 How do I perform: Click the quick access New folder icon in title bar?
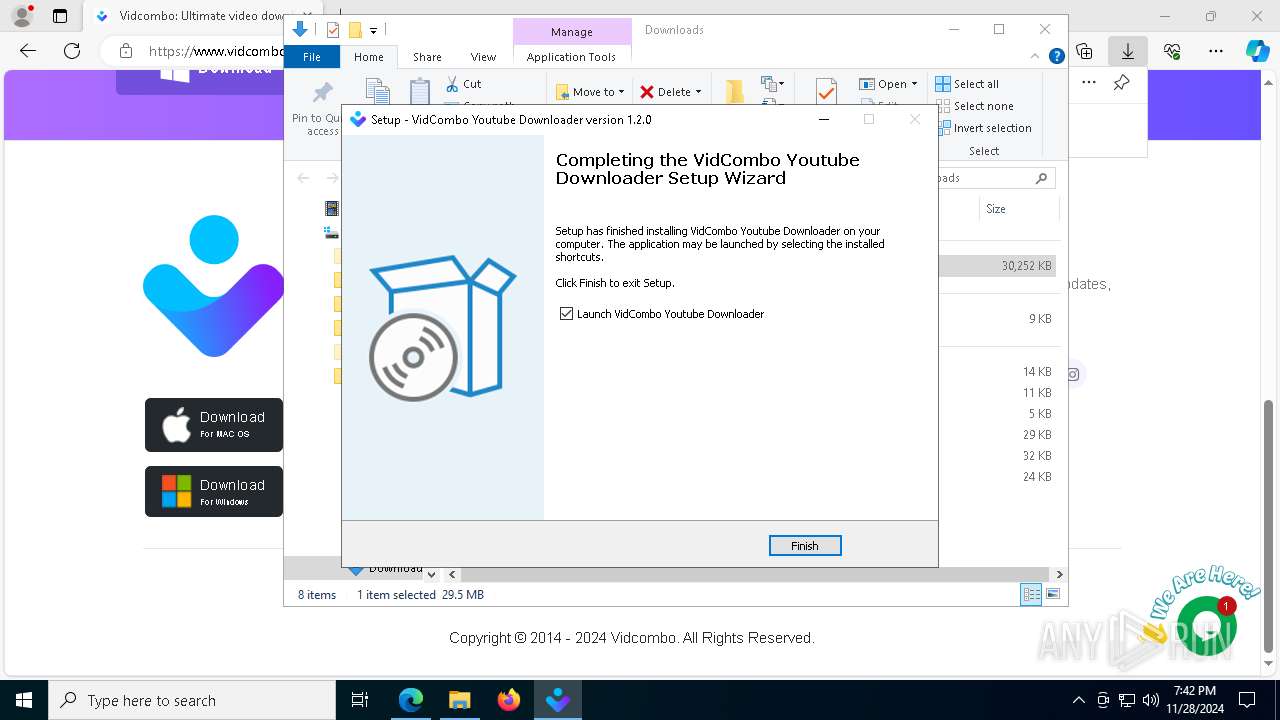[x=355, y=30]
